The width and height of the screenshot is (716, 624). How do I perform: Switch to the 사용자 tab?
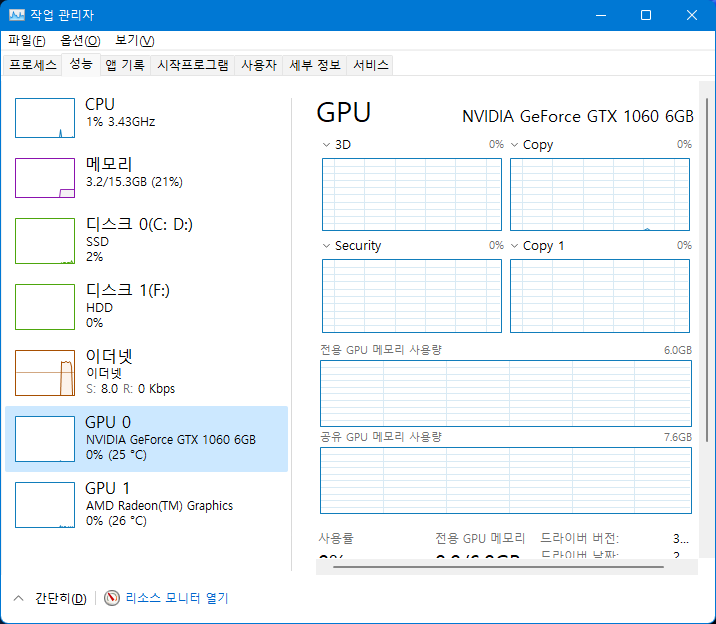259,65
